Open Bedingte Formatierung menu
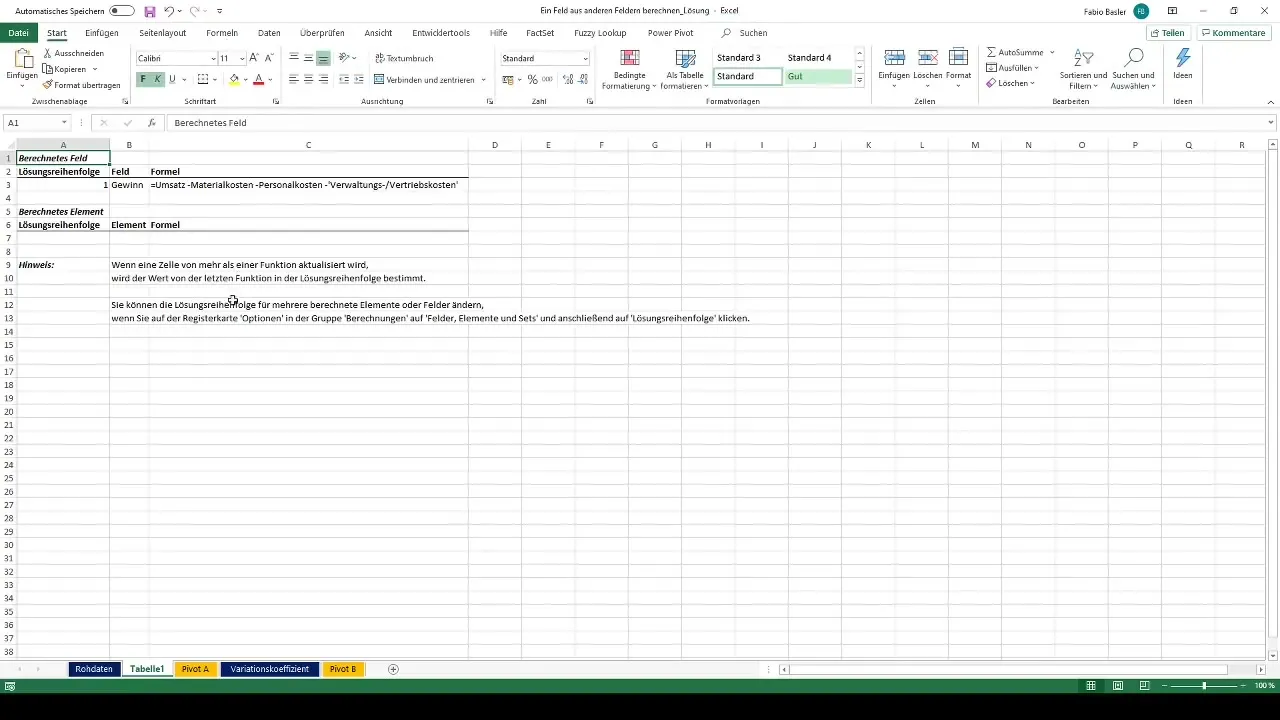 pos(630,69)
